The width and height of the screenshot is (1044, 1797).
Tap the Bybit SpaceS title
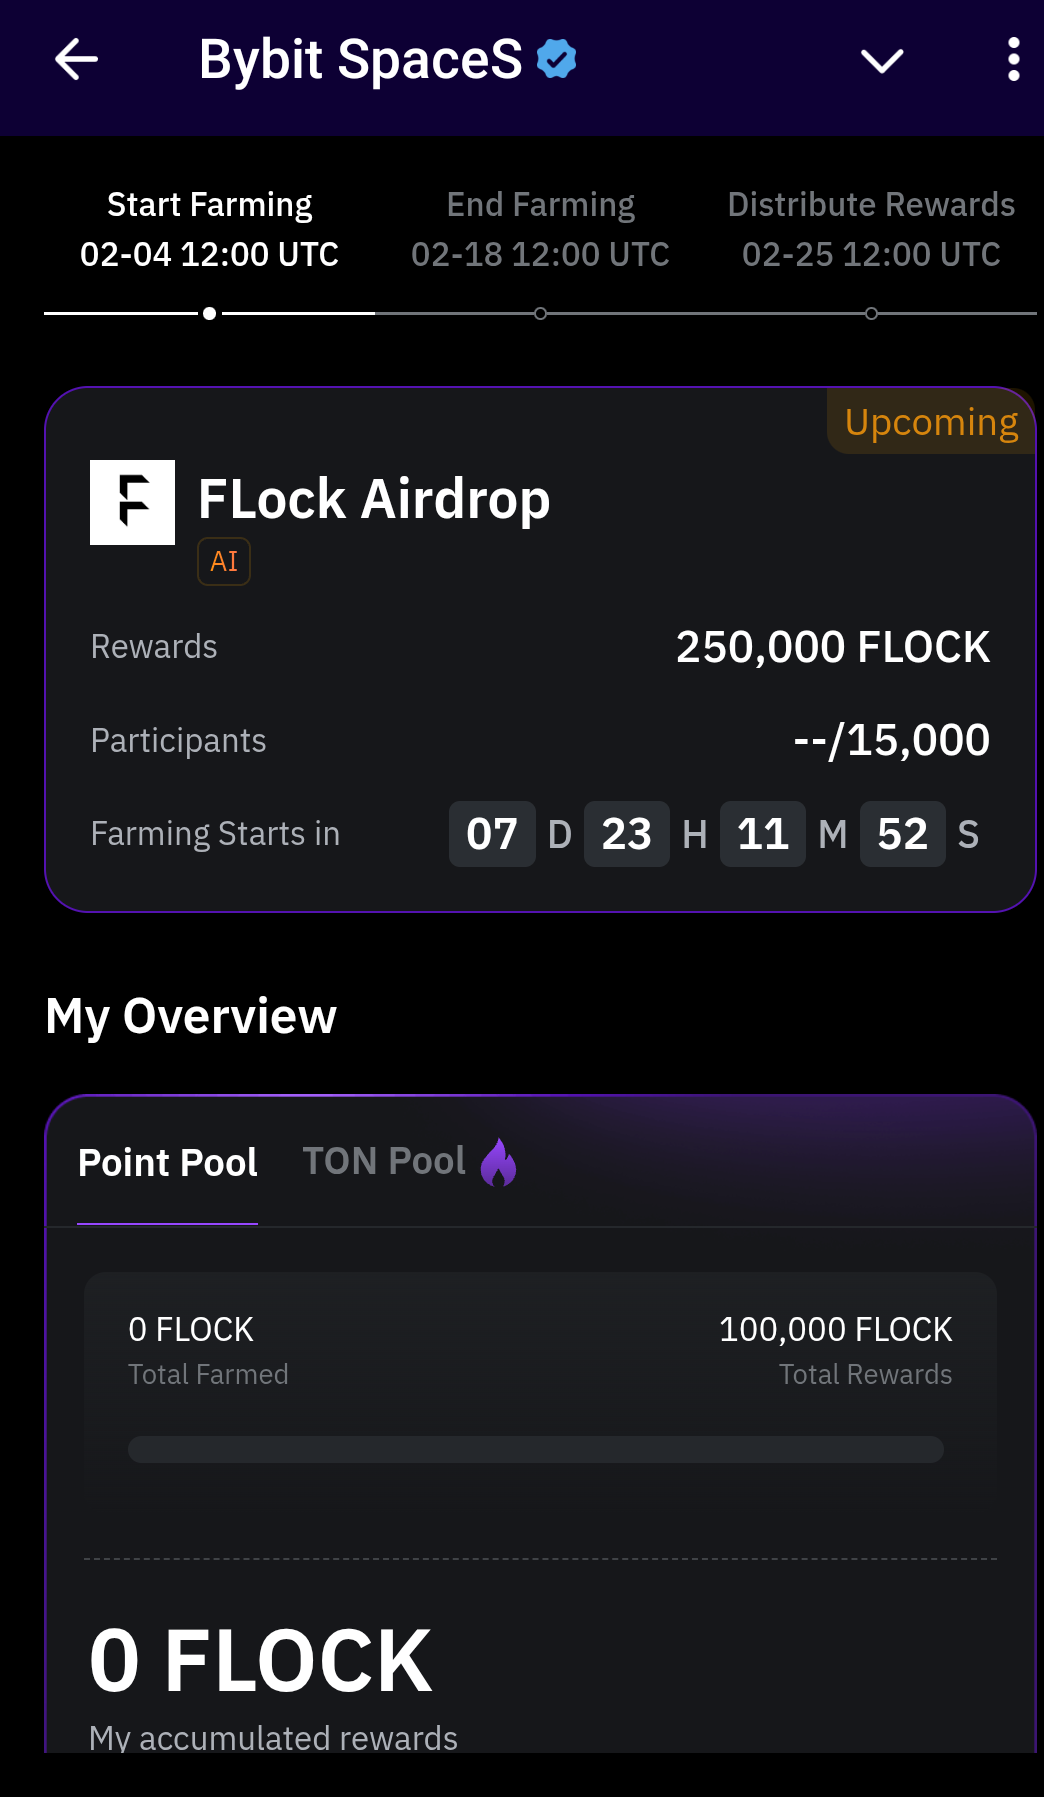pyautogui.click(x=360, y=59)
